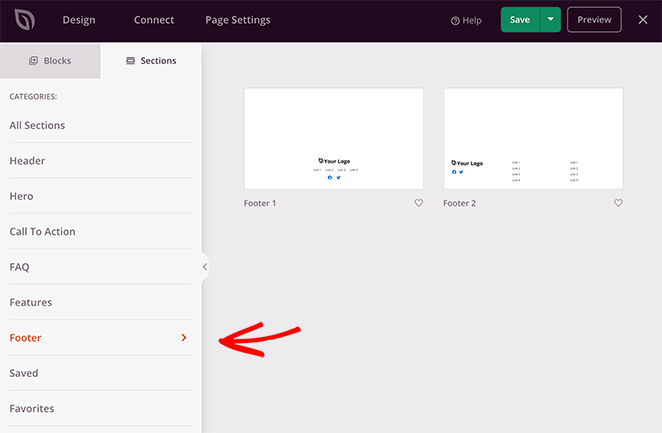Open the Call To Action category

(42, 232)
